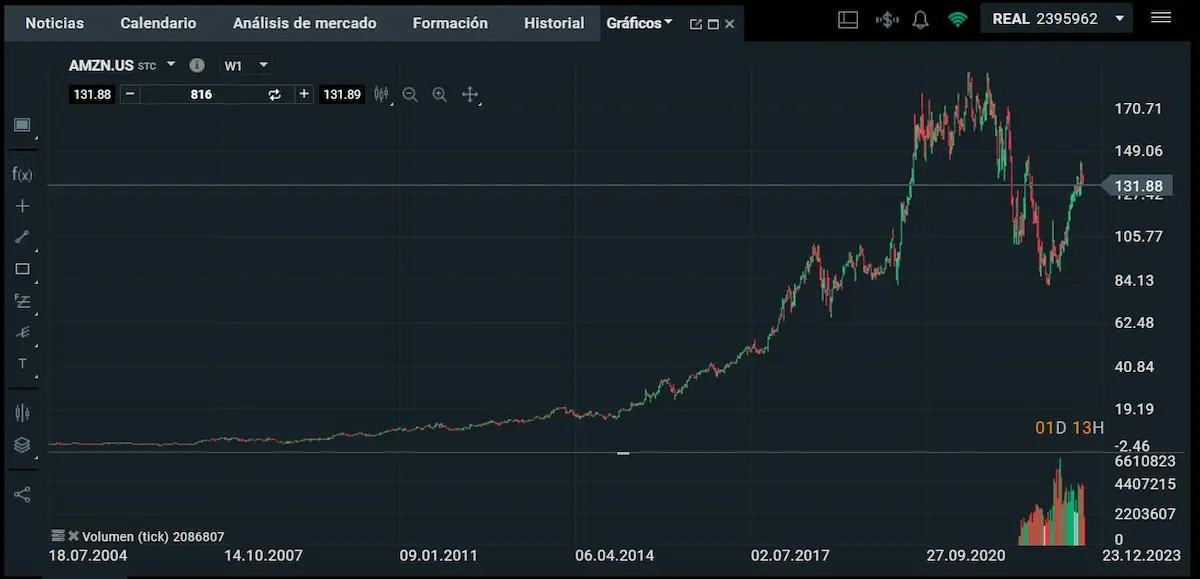Click the share chart icon

tap(22, 494)
